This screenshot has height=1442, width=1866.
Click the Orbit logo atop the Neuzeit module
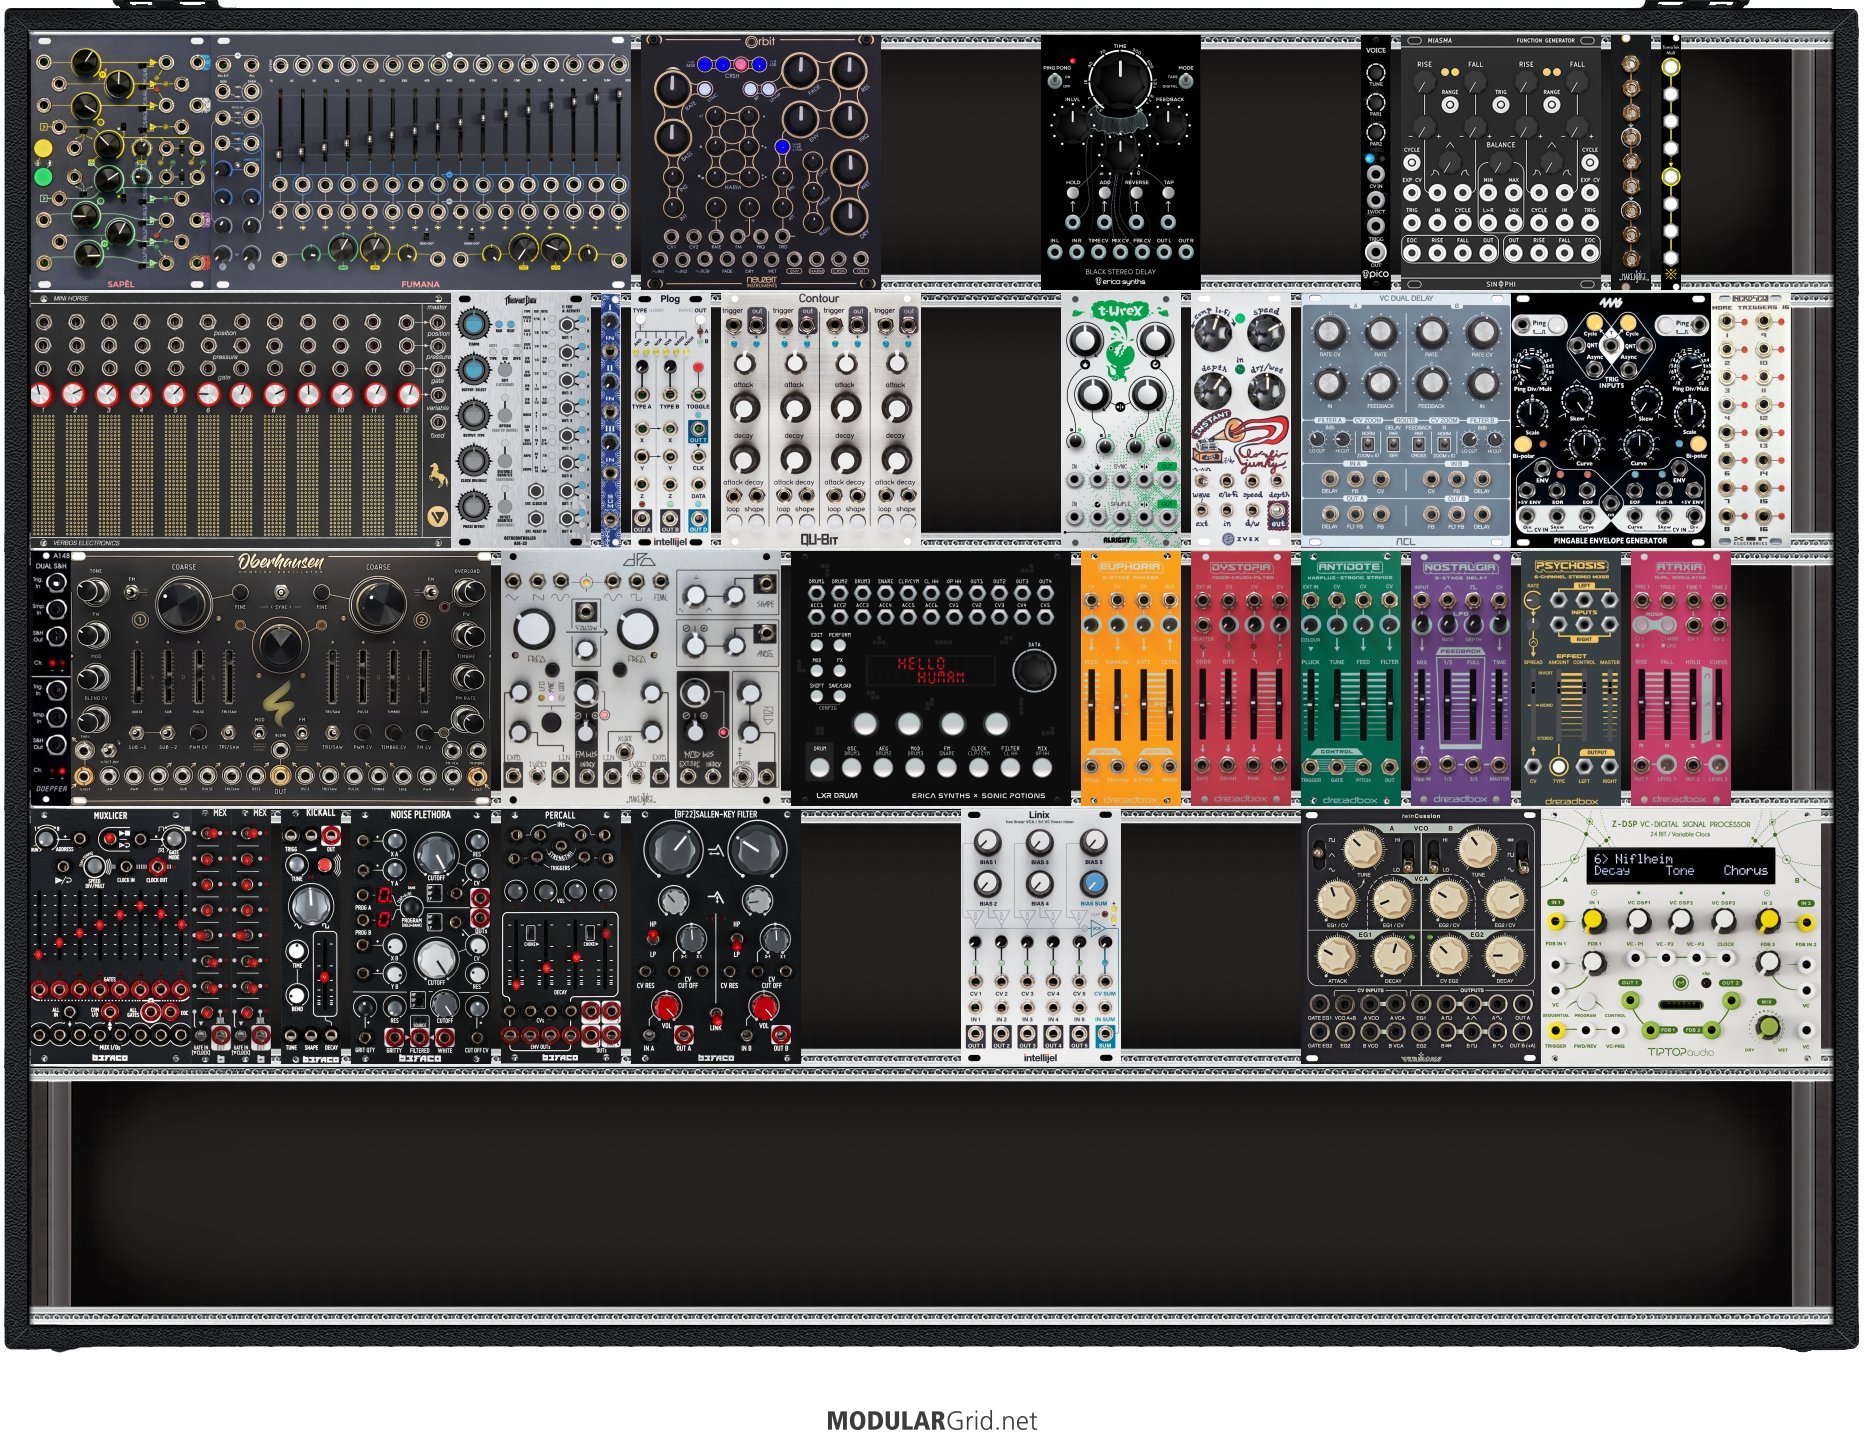pos(760,43)
